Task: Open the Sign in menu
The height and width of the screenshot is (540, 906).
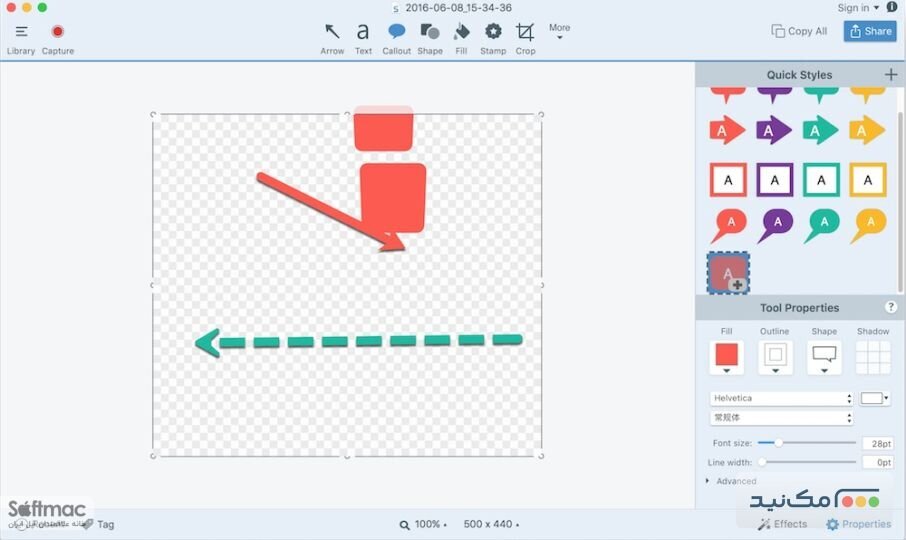Action: point(857,8)
